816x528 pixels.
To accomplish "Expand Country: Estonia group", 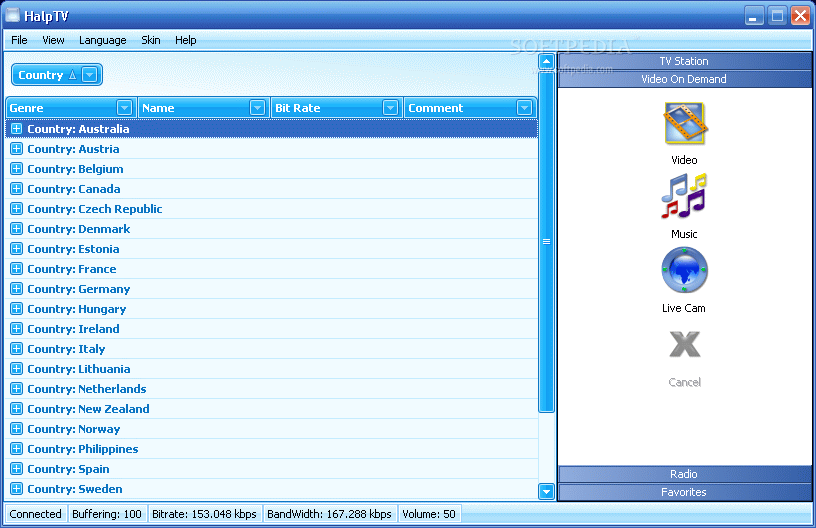I will (17, 249).
